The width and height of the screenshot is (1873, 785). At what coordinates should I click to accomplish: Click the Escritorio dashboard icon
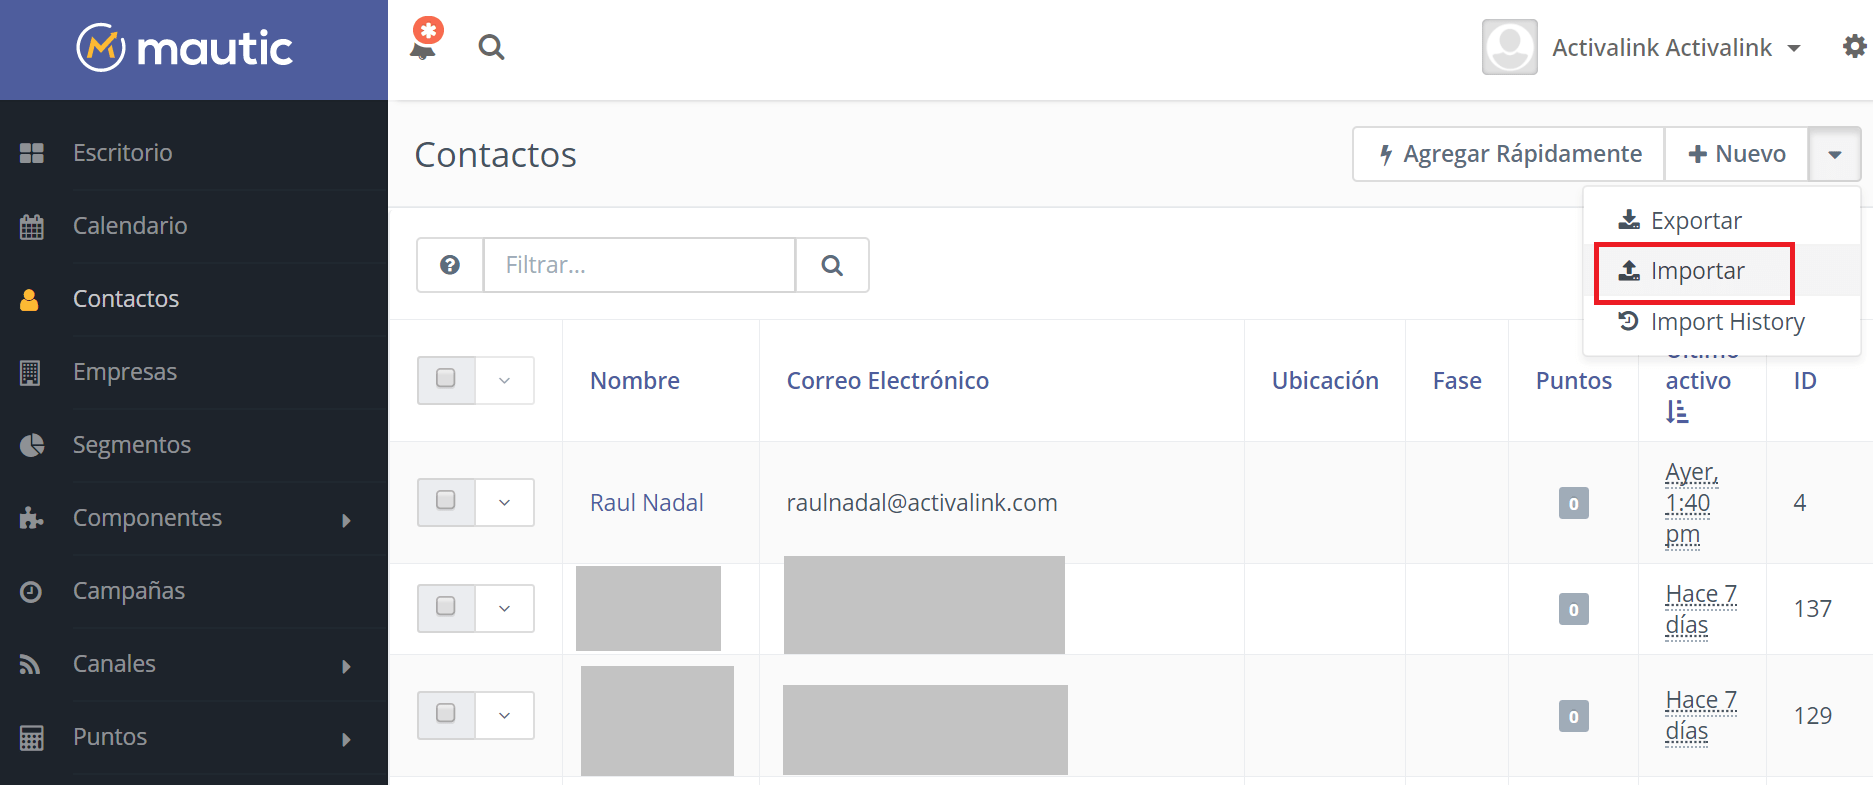click(x=32, y=153)
